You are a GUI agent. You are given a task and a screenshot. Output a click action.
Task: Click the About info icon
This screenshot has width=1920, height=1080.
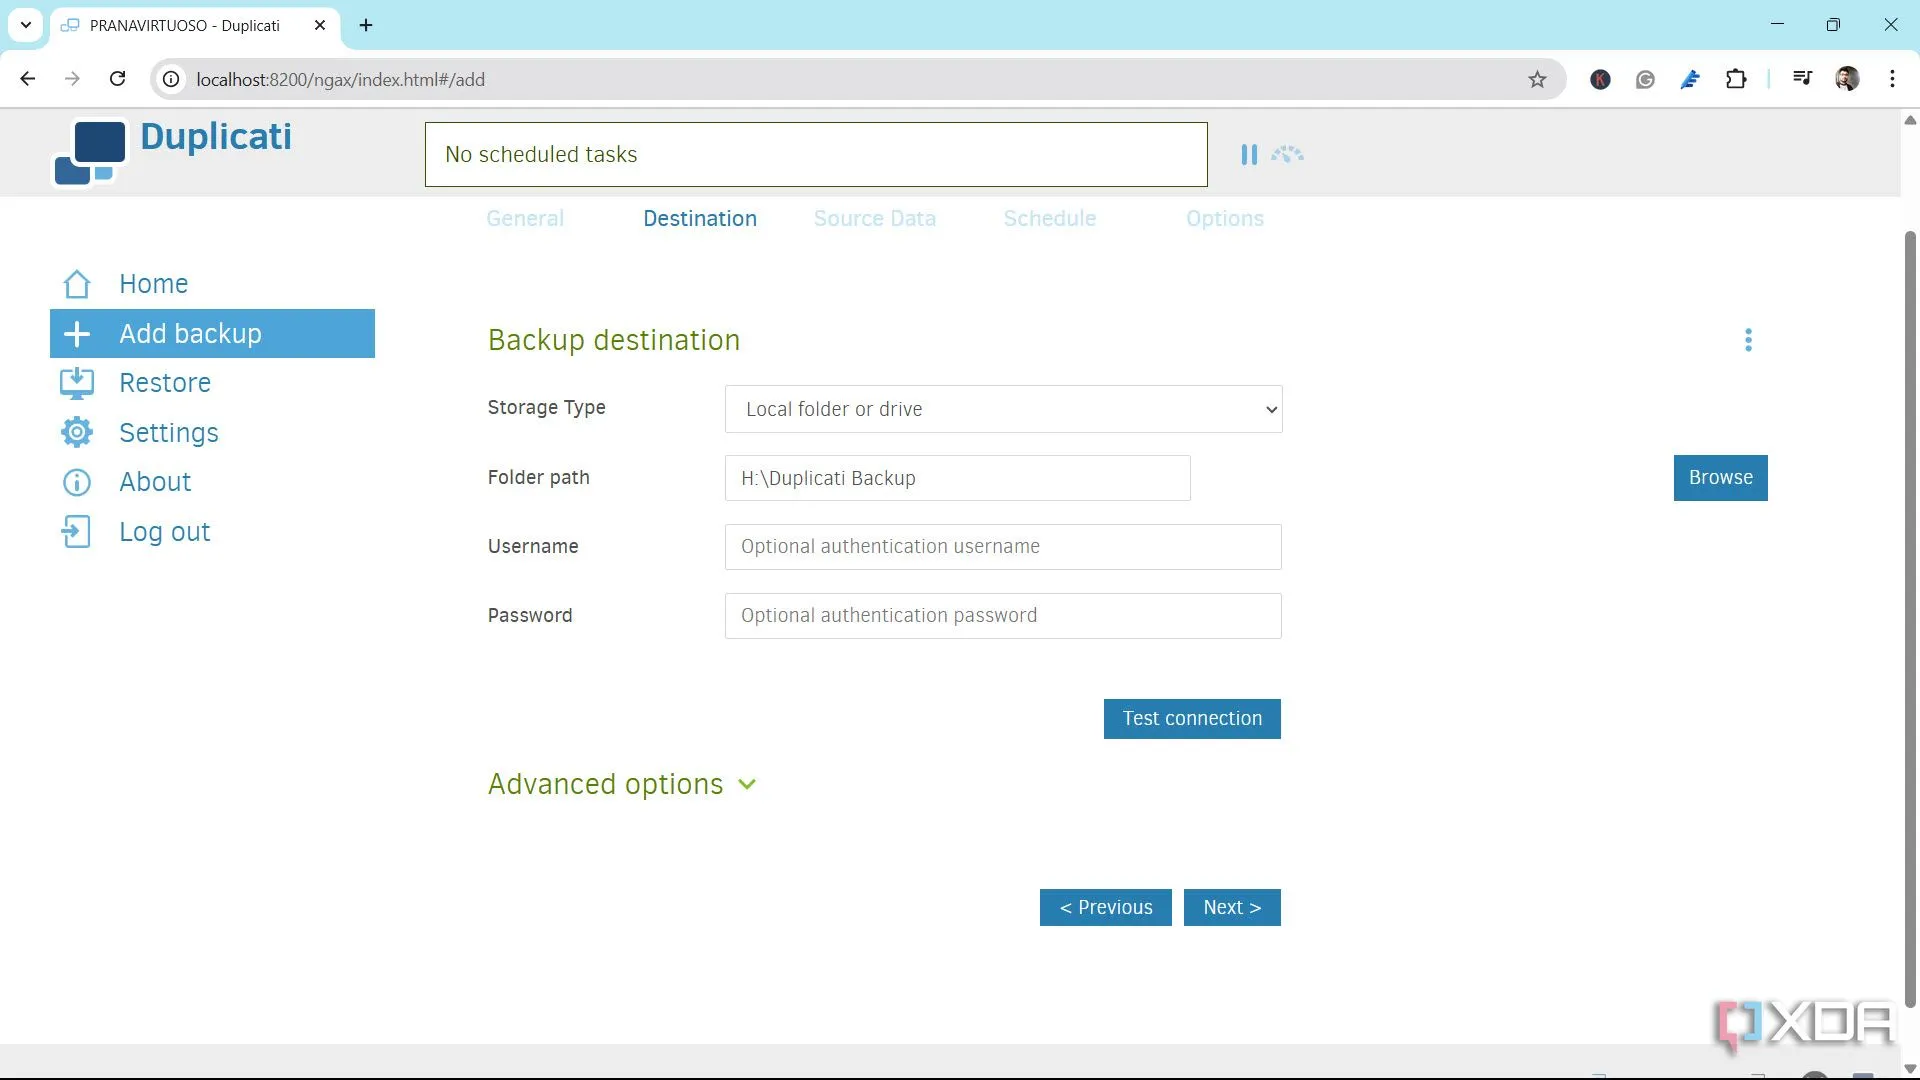[x=77, y=482]
